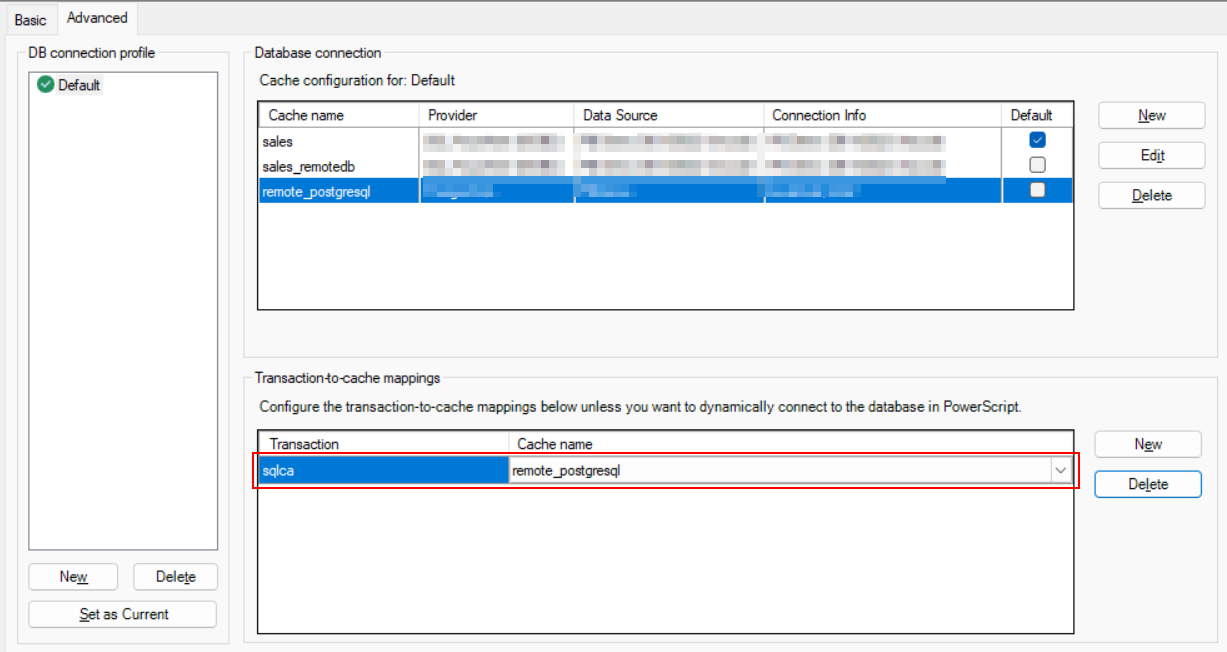Click Edit for the selected cache
The image size is (1227, 652).
pyautogui.click(x=1151, y=155)
